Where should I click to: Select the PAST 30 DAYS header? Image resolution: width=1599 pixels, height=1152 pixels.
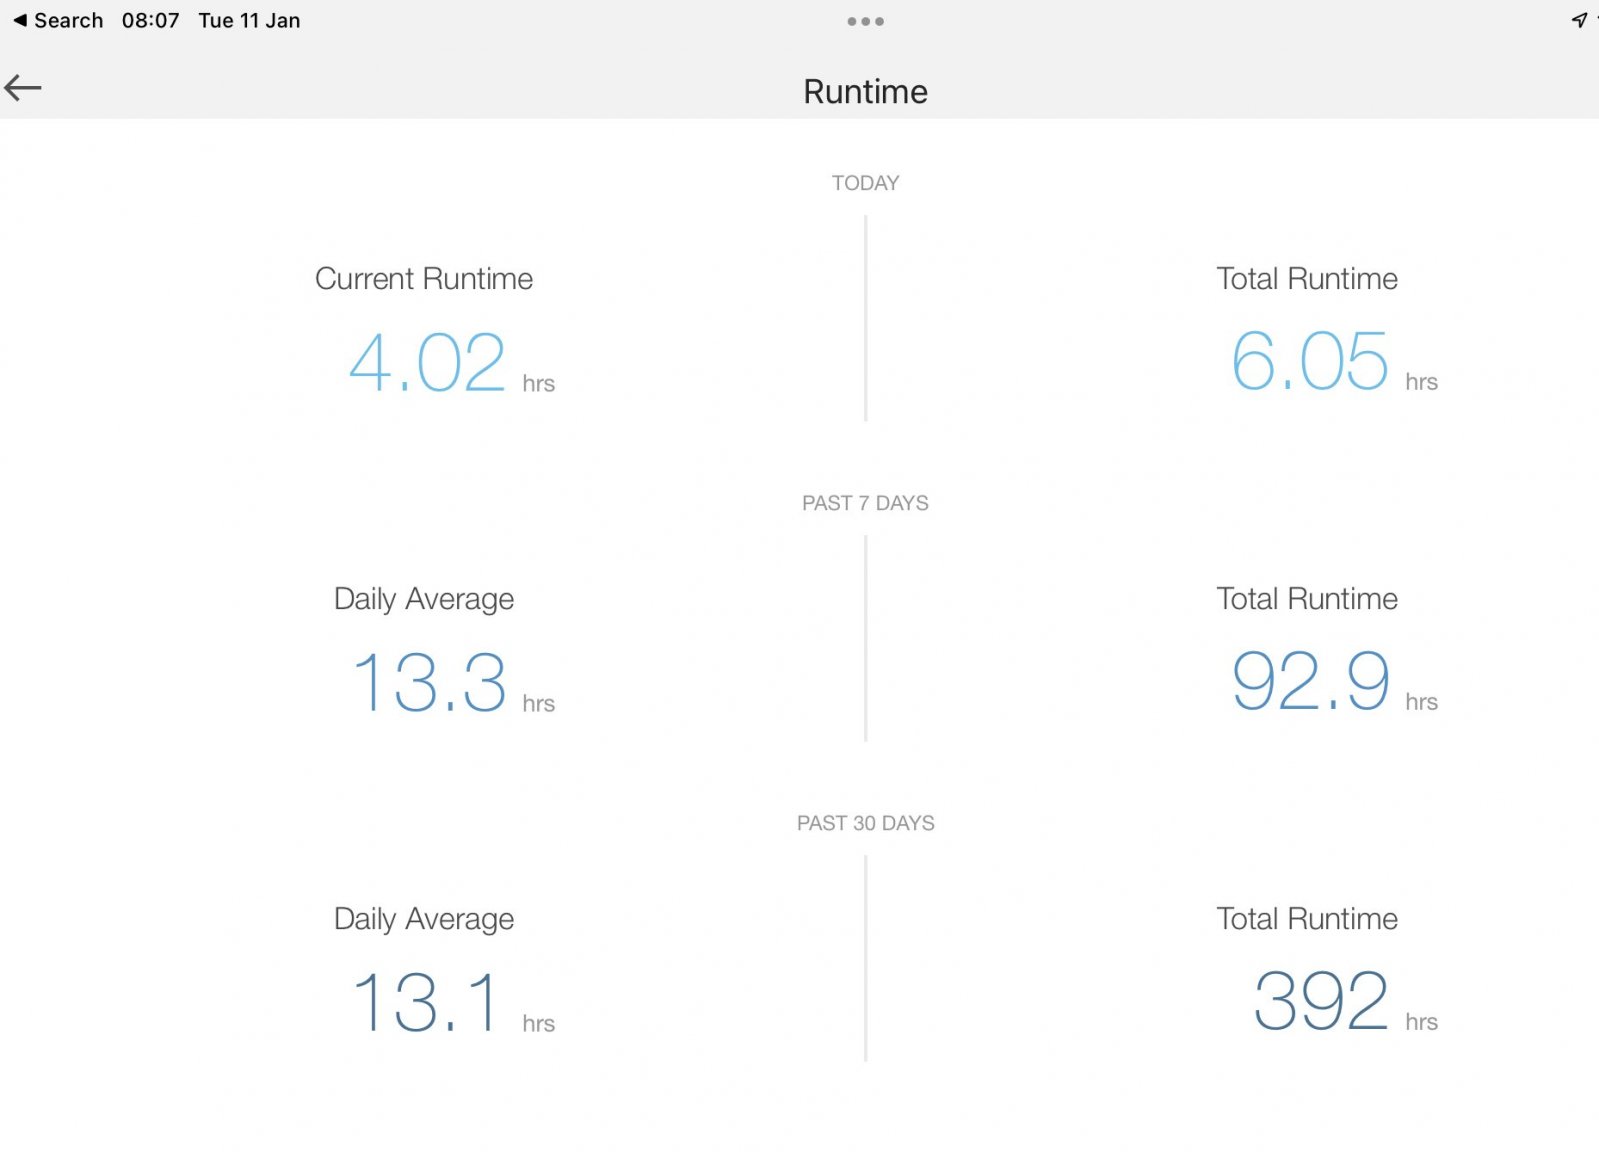coord(865,823)
